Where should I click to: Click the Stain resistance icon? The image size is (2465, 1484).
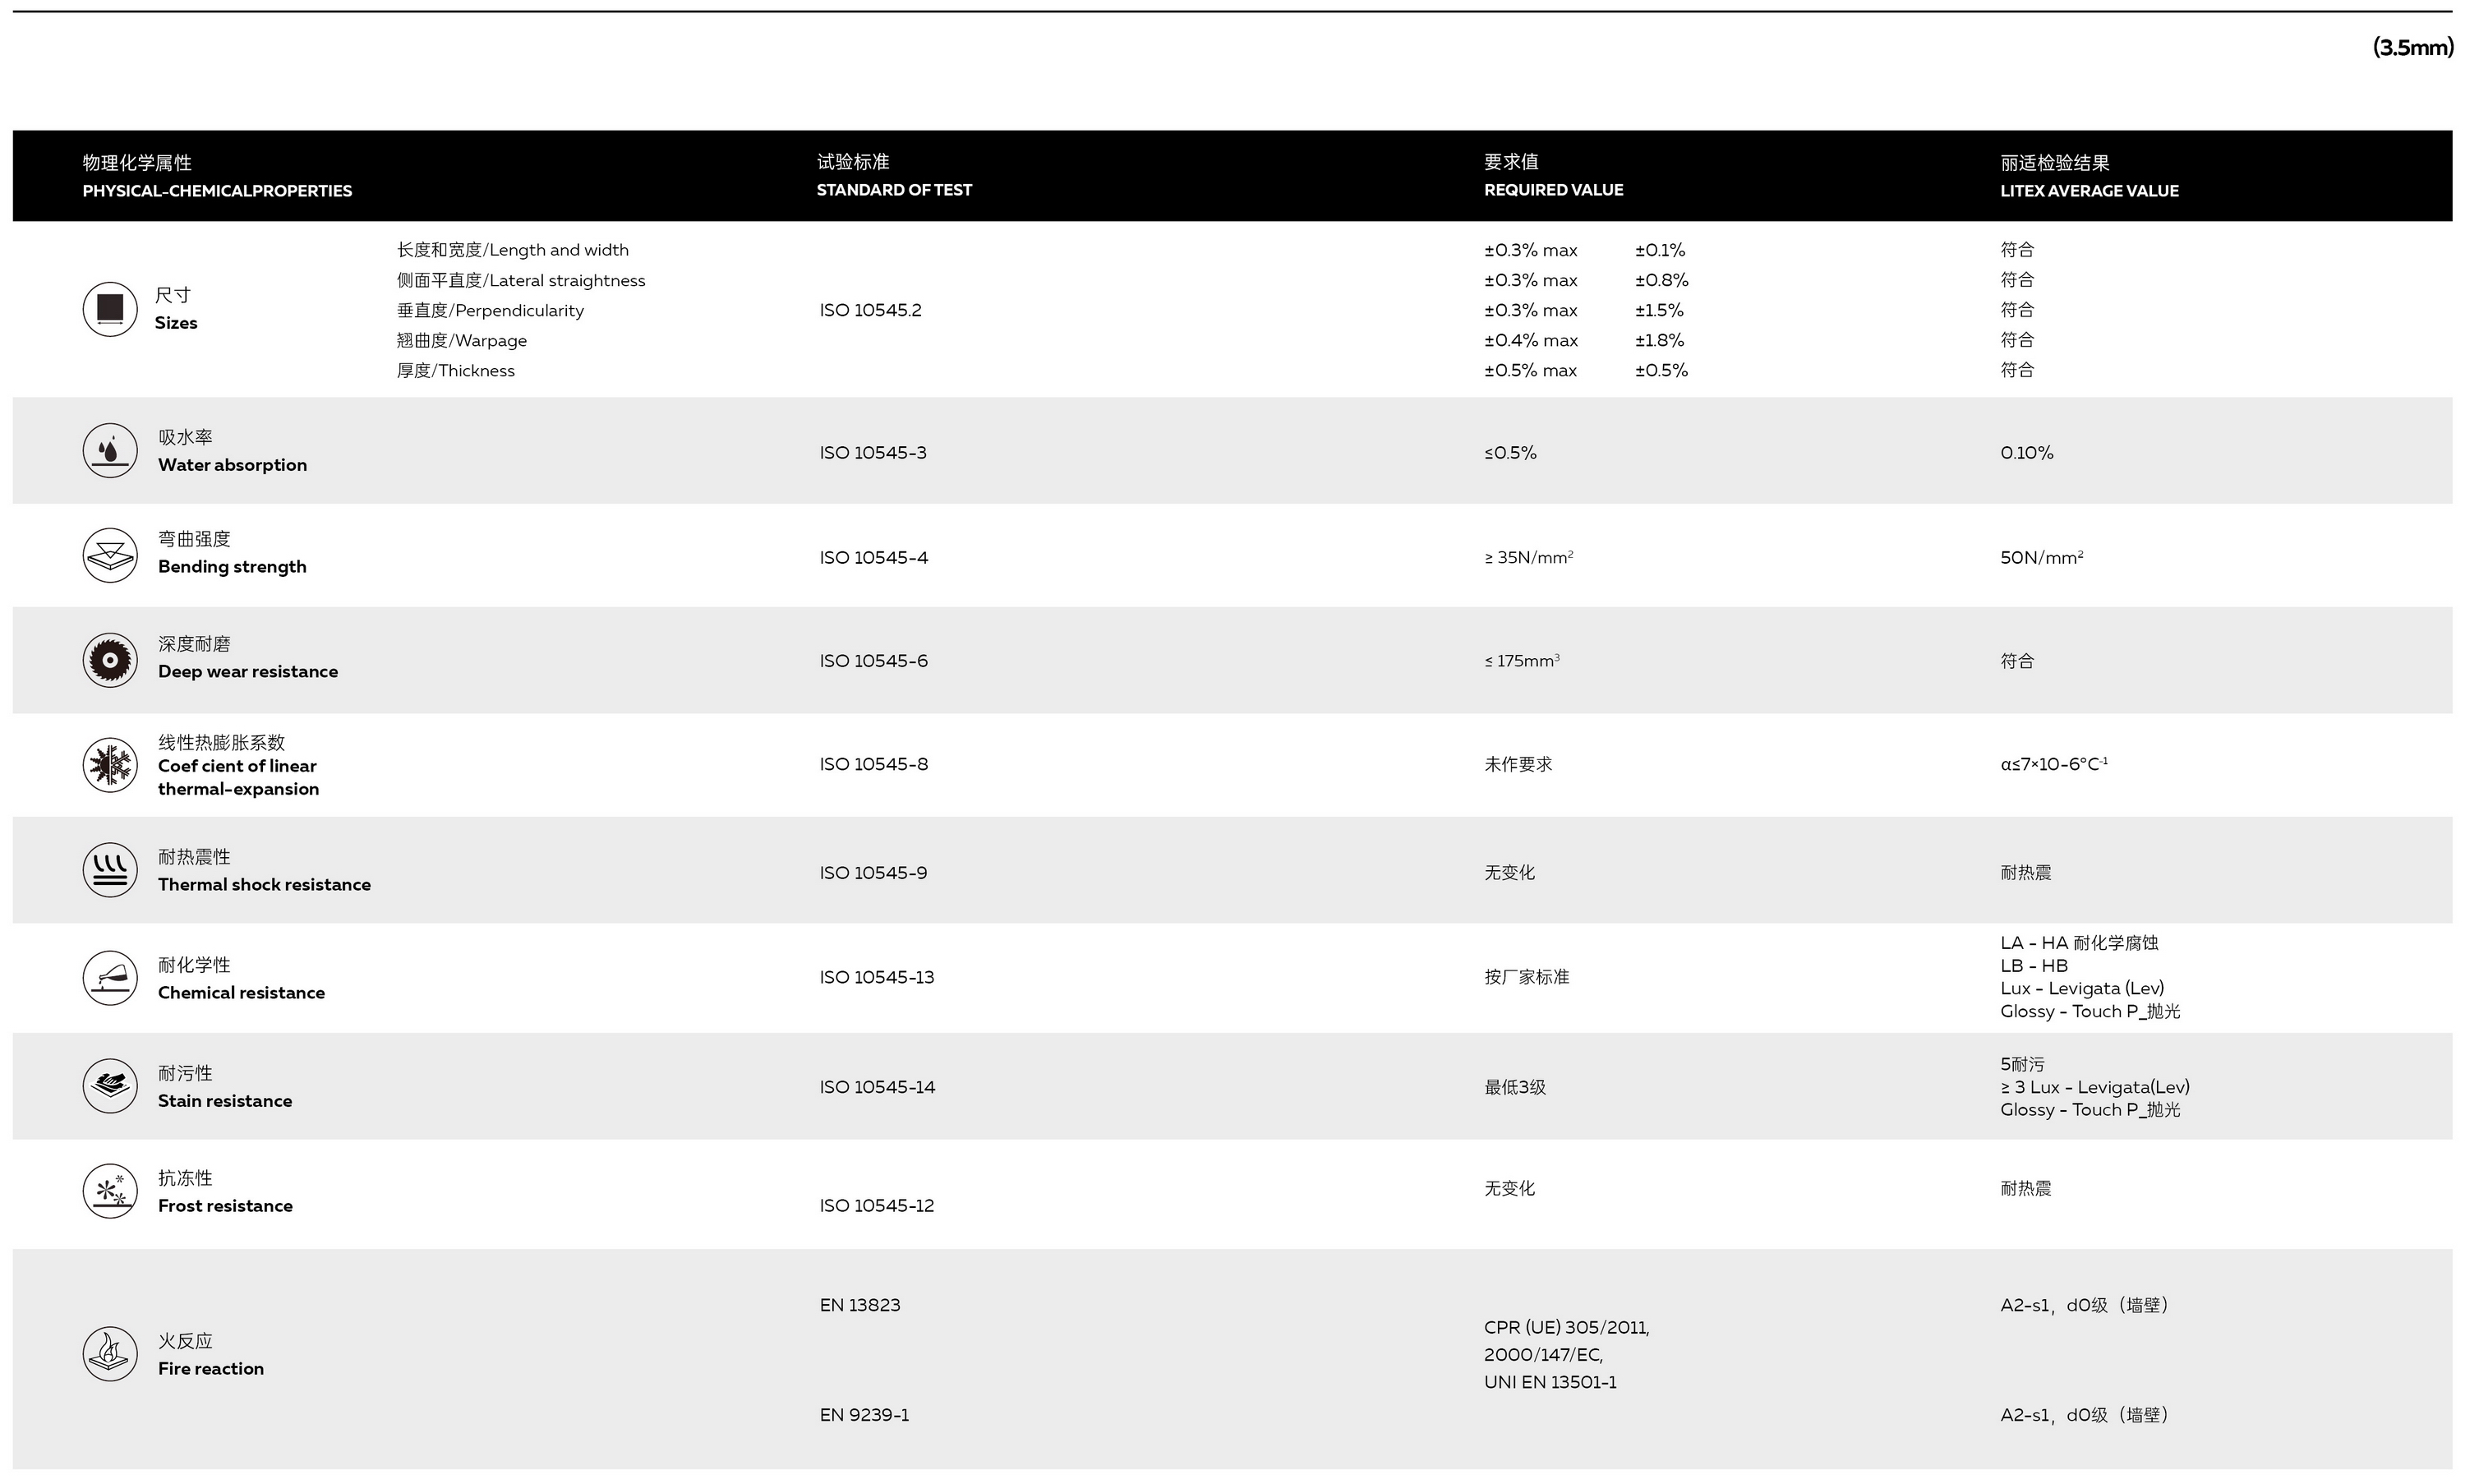pyautogui.click(x=110, y=1086)
